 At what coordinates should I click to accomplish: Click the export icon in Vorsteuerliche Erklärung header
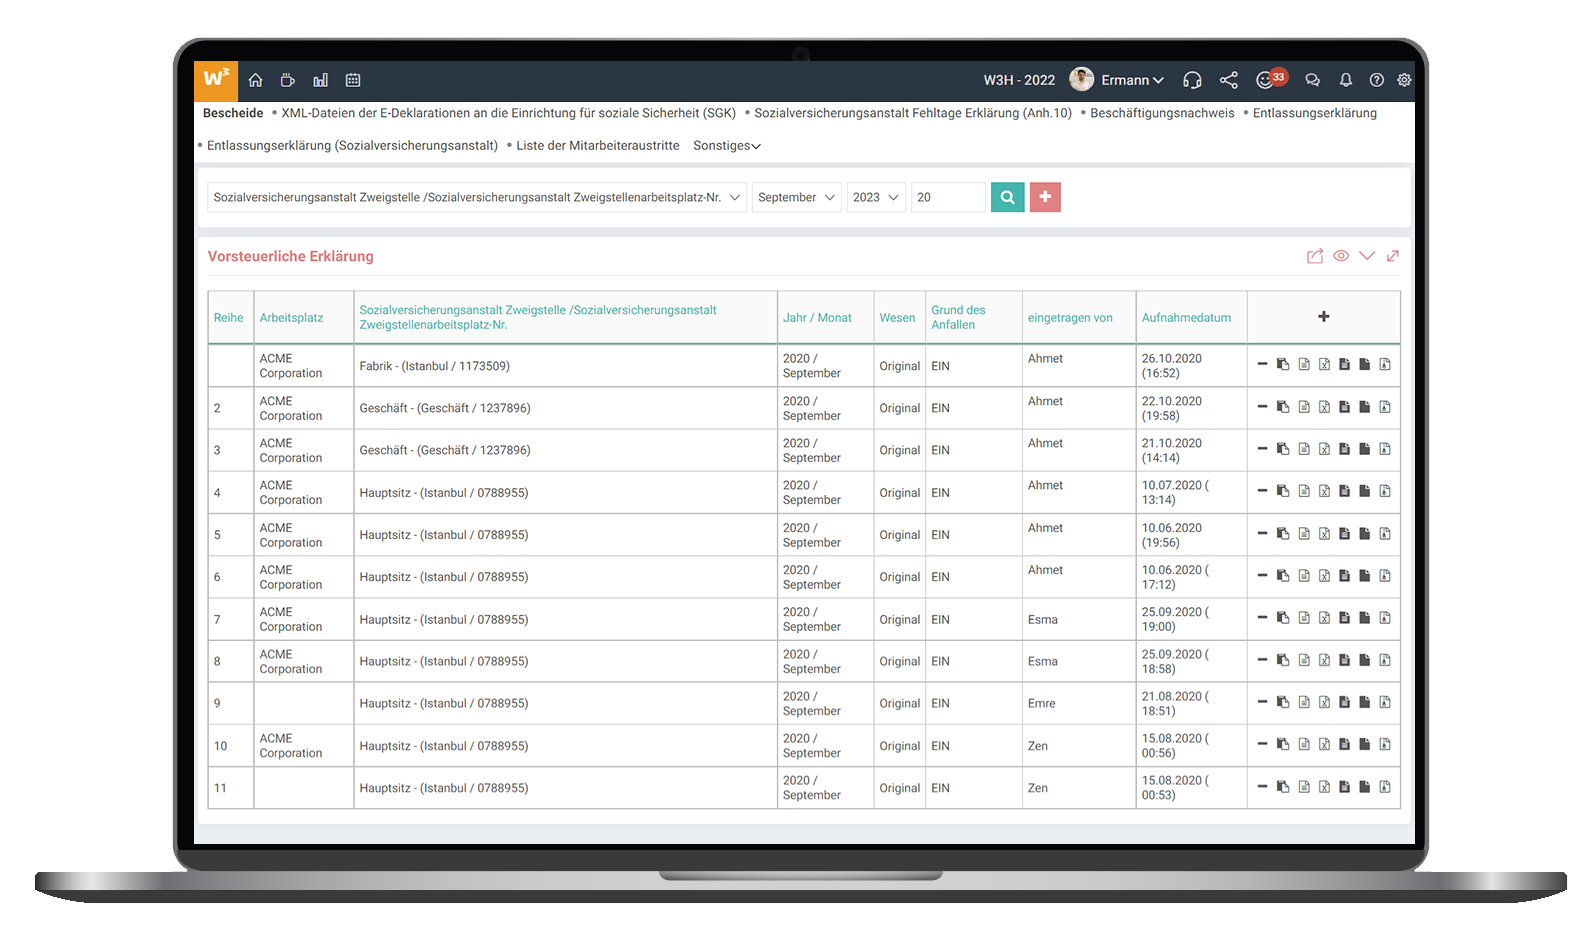click(x=1315, y=256)
